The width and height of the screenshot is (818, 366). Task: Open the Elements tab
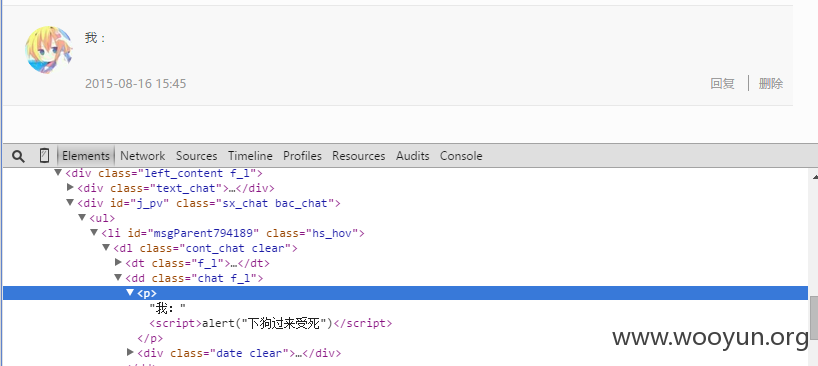[x=86, y=156]
